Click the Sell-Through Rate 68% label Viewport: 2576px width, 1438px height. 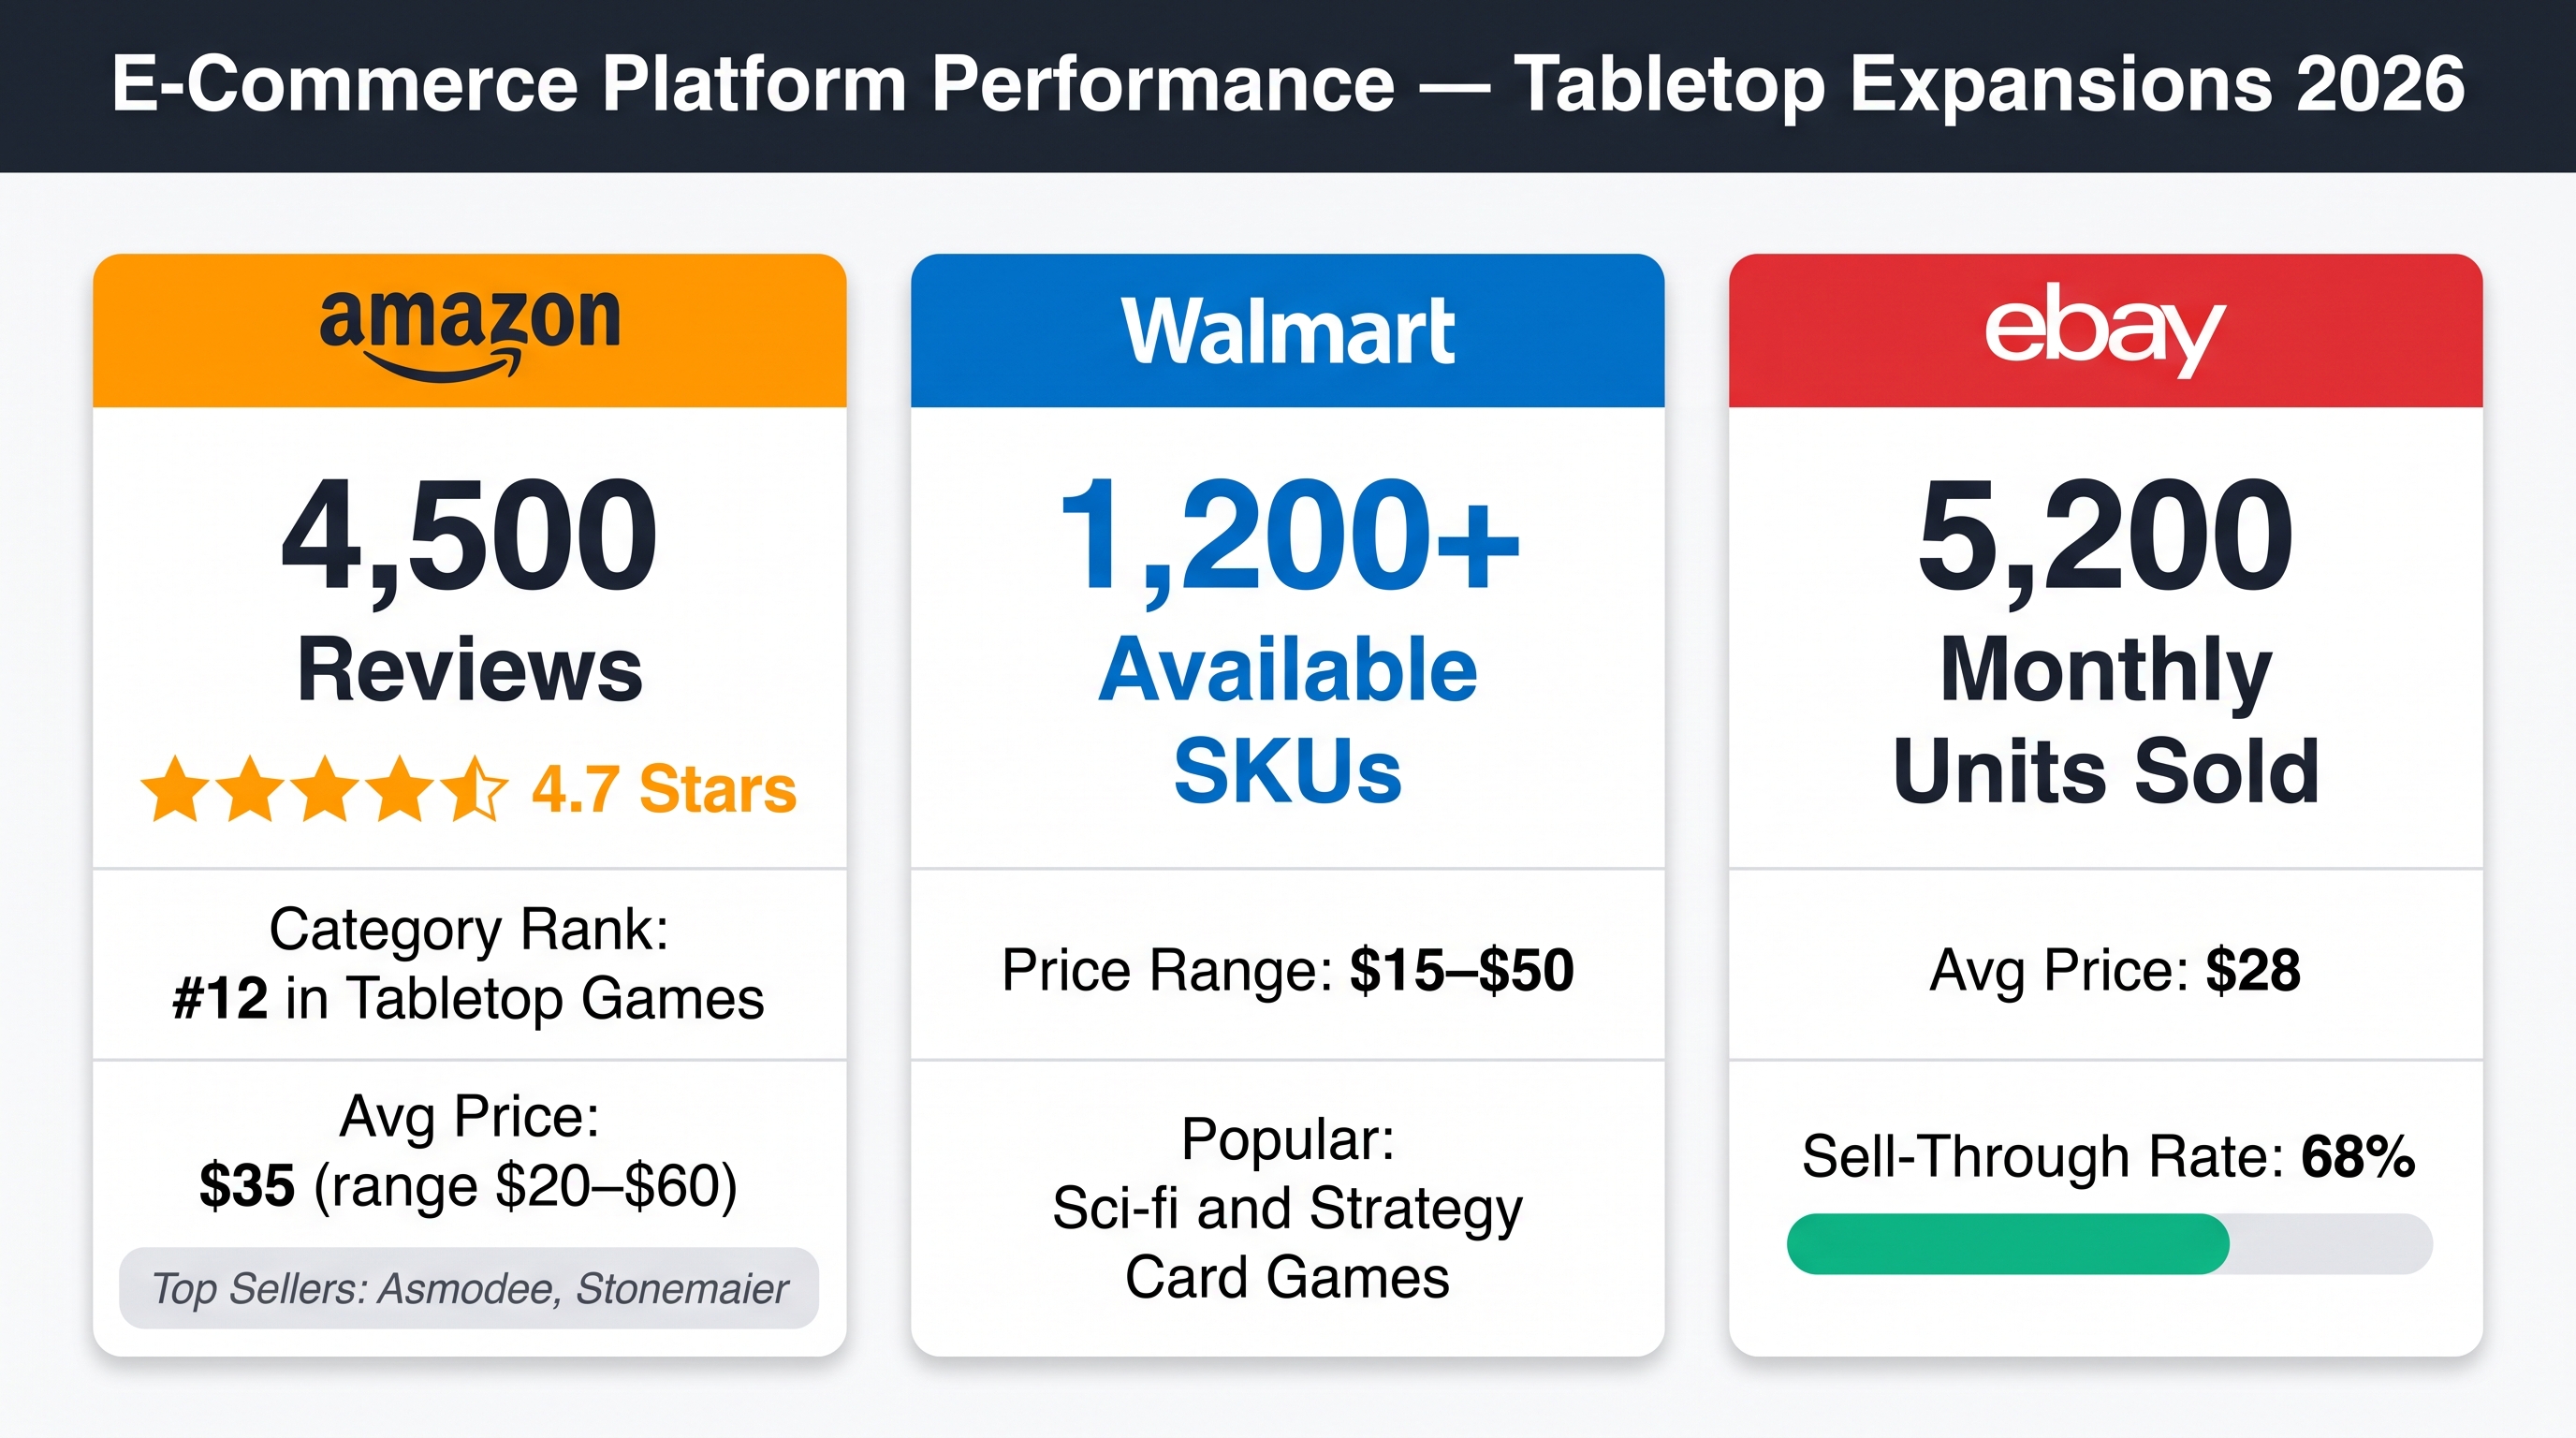point(2109,1157)
